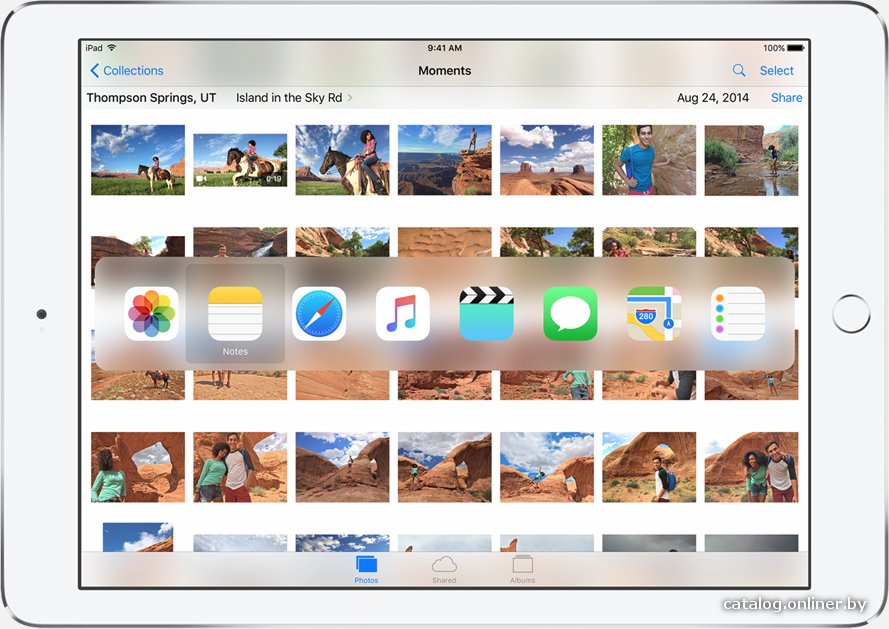Viewport: 889px width, 629px height.
Task: Tap the search magnifier icon
Action: click(x=739, y=70)
